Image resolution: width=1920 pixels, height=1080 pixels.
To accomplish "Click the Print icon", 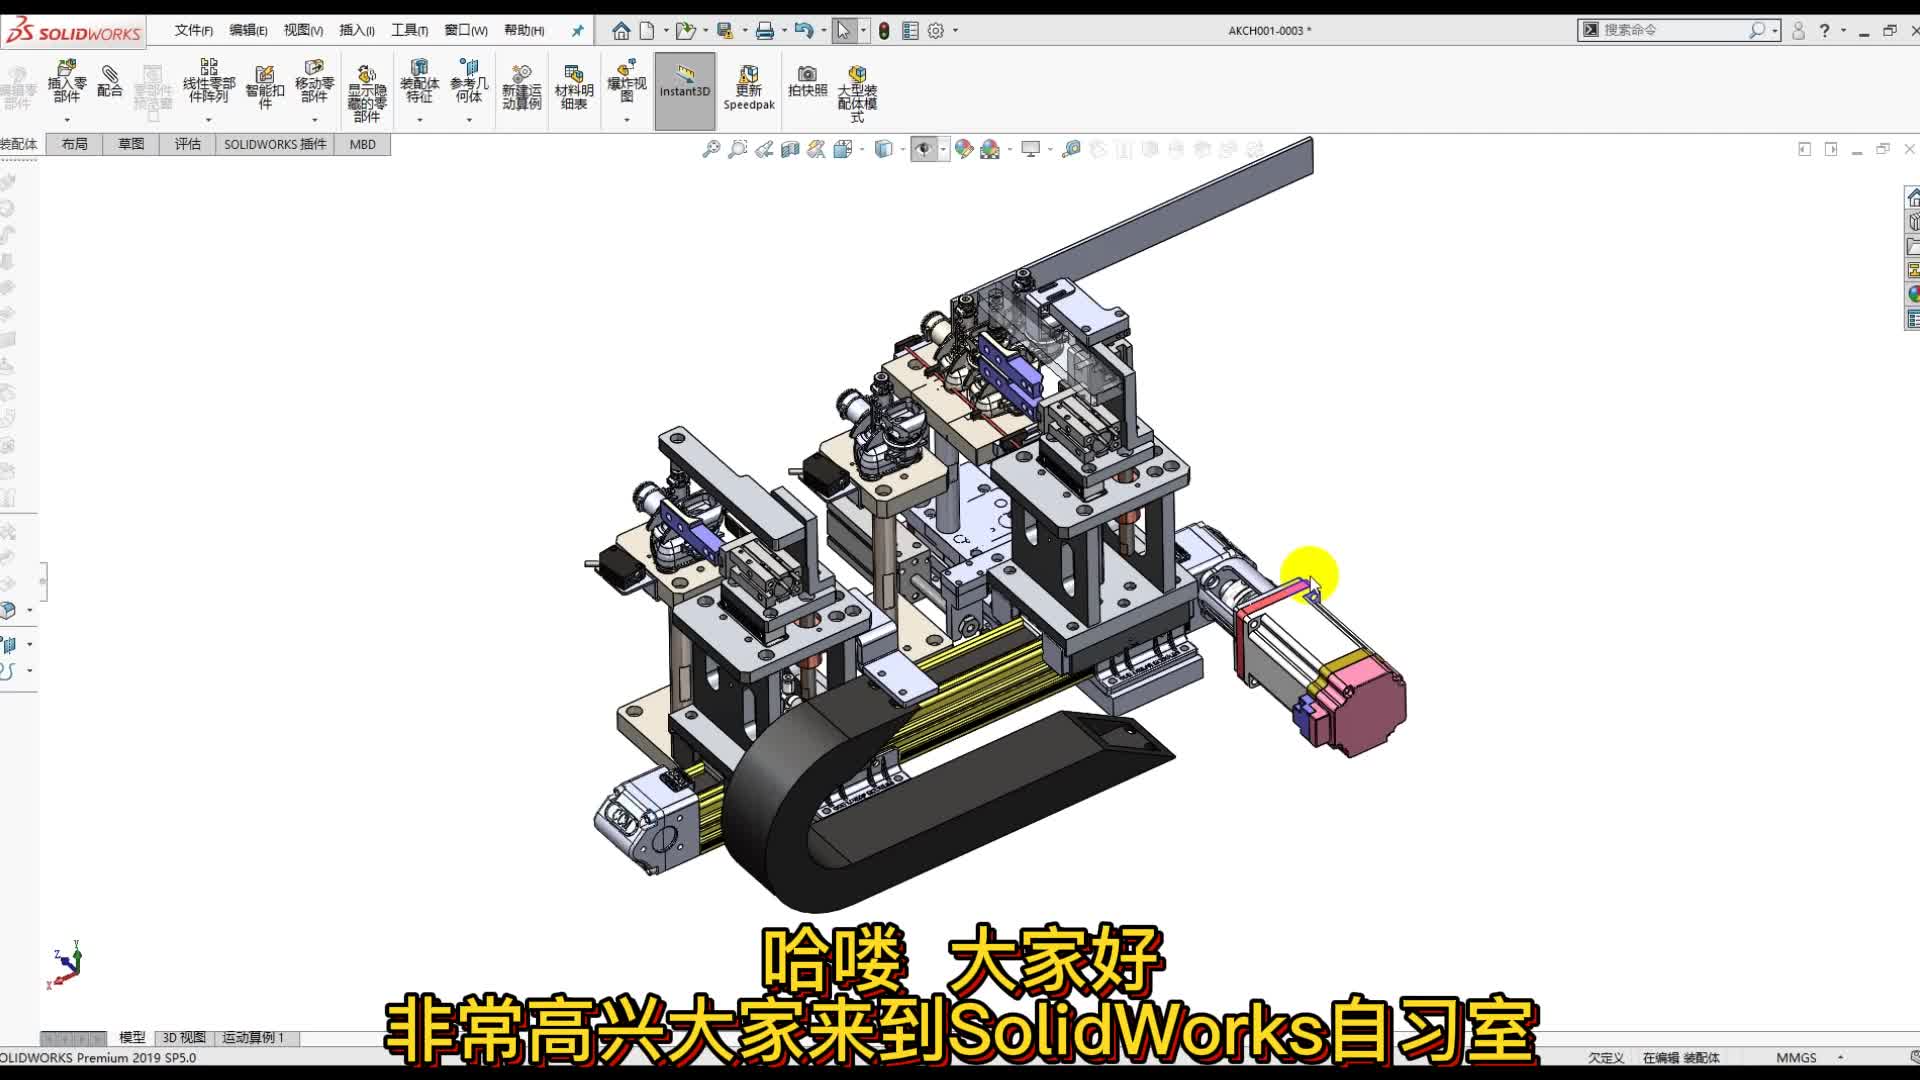I will (765, 31).
